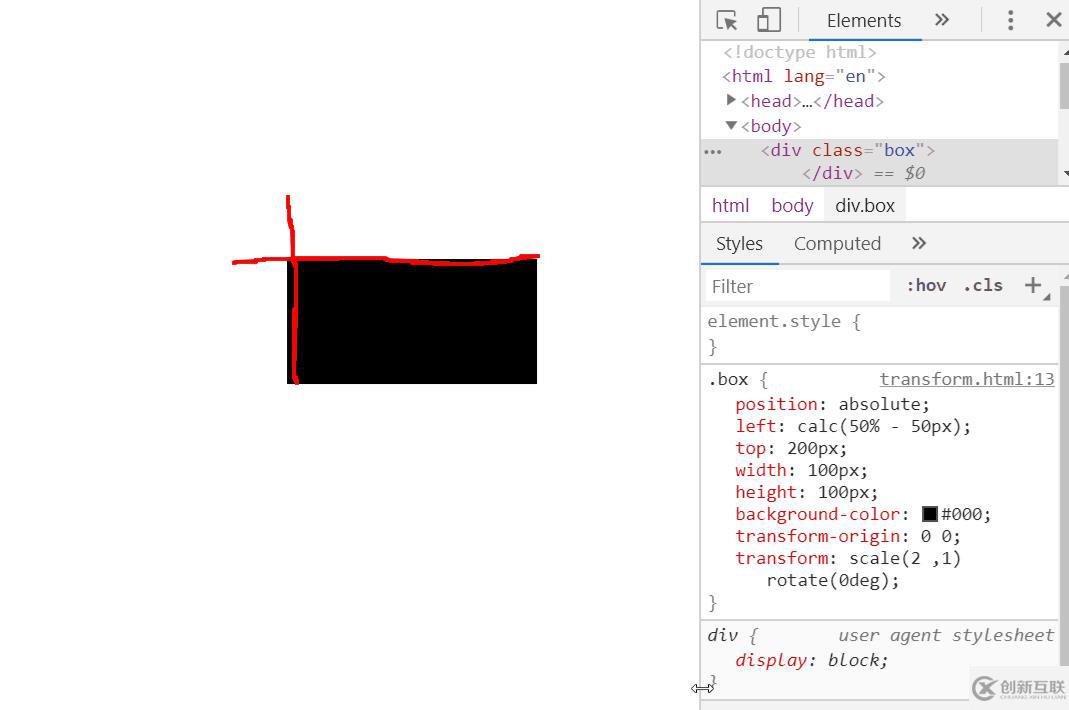Screen dimensions: 1069x710
Task: Activate the :hov pseudo-class panel
Action: click(925, 285)
